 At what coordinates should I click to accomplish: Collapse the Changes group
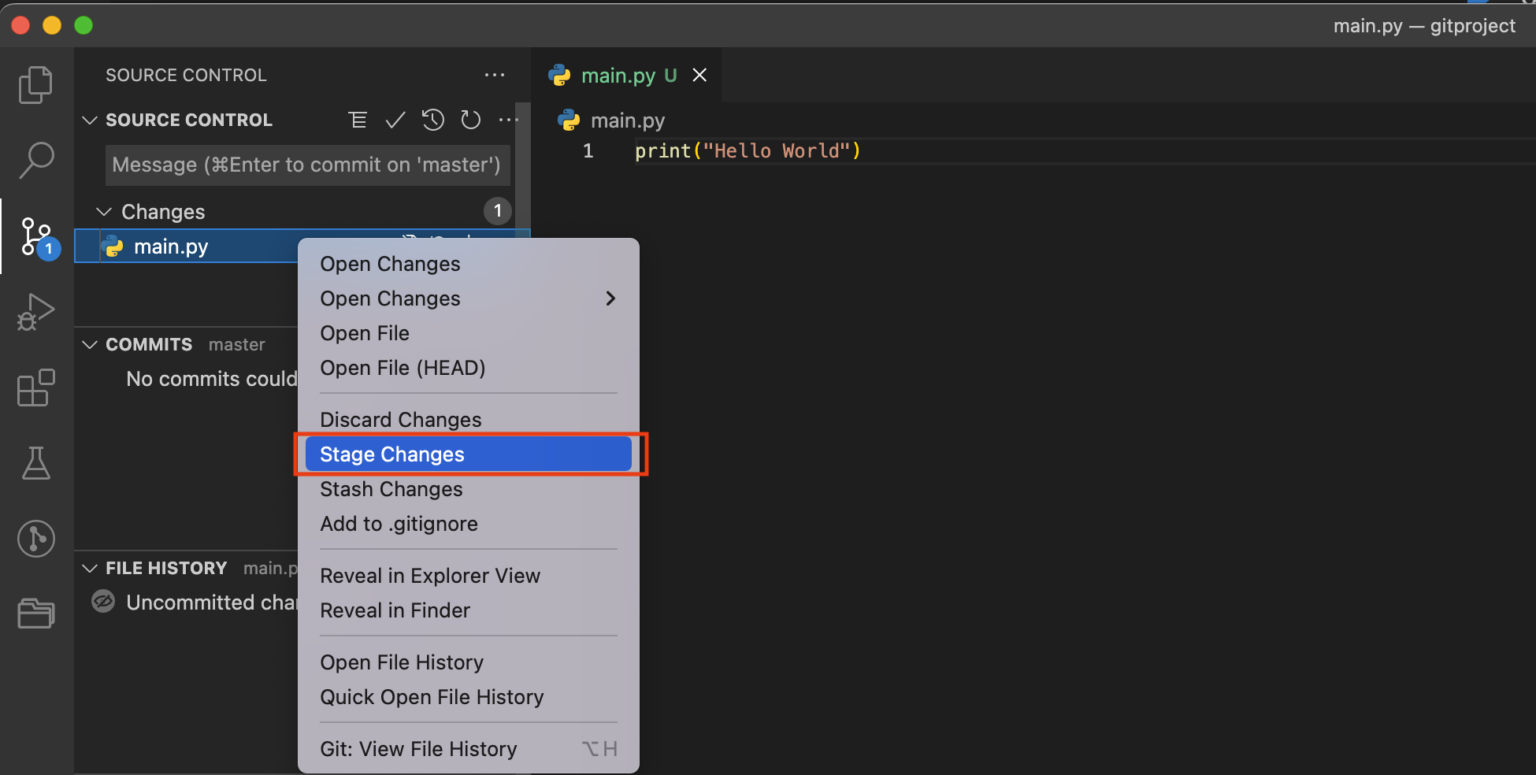pos(103,212)
